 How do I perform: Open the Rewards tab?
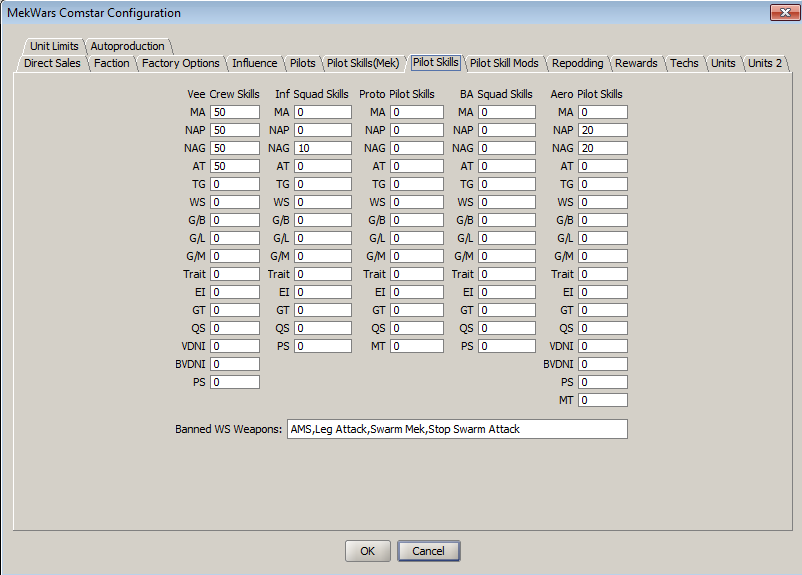(x=636, y=63)
